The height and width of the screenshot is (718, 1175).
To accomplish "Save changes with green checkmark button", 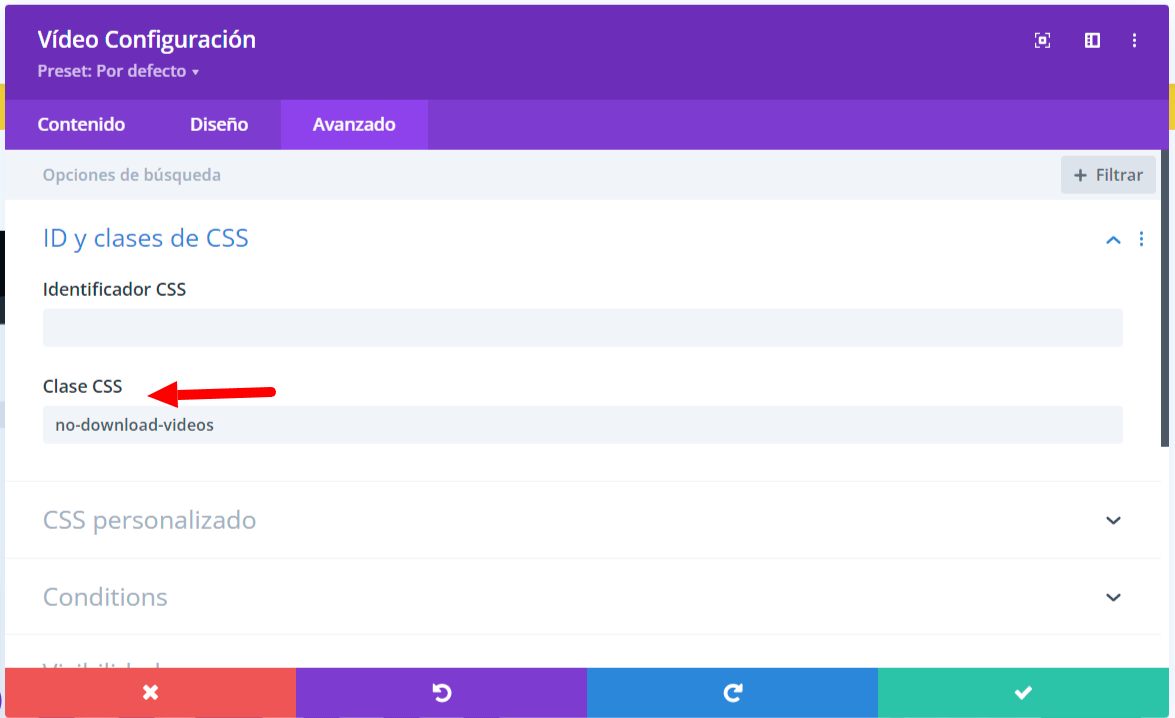I will click(x=1023, y=693).
